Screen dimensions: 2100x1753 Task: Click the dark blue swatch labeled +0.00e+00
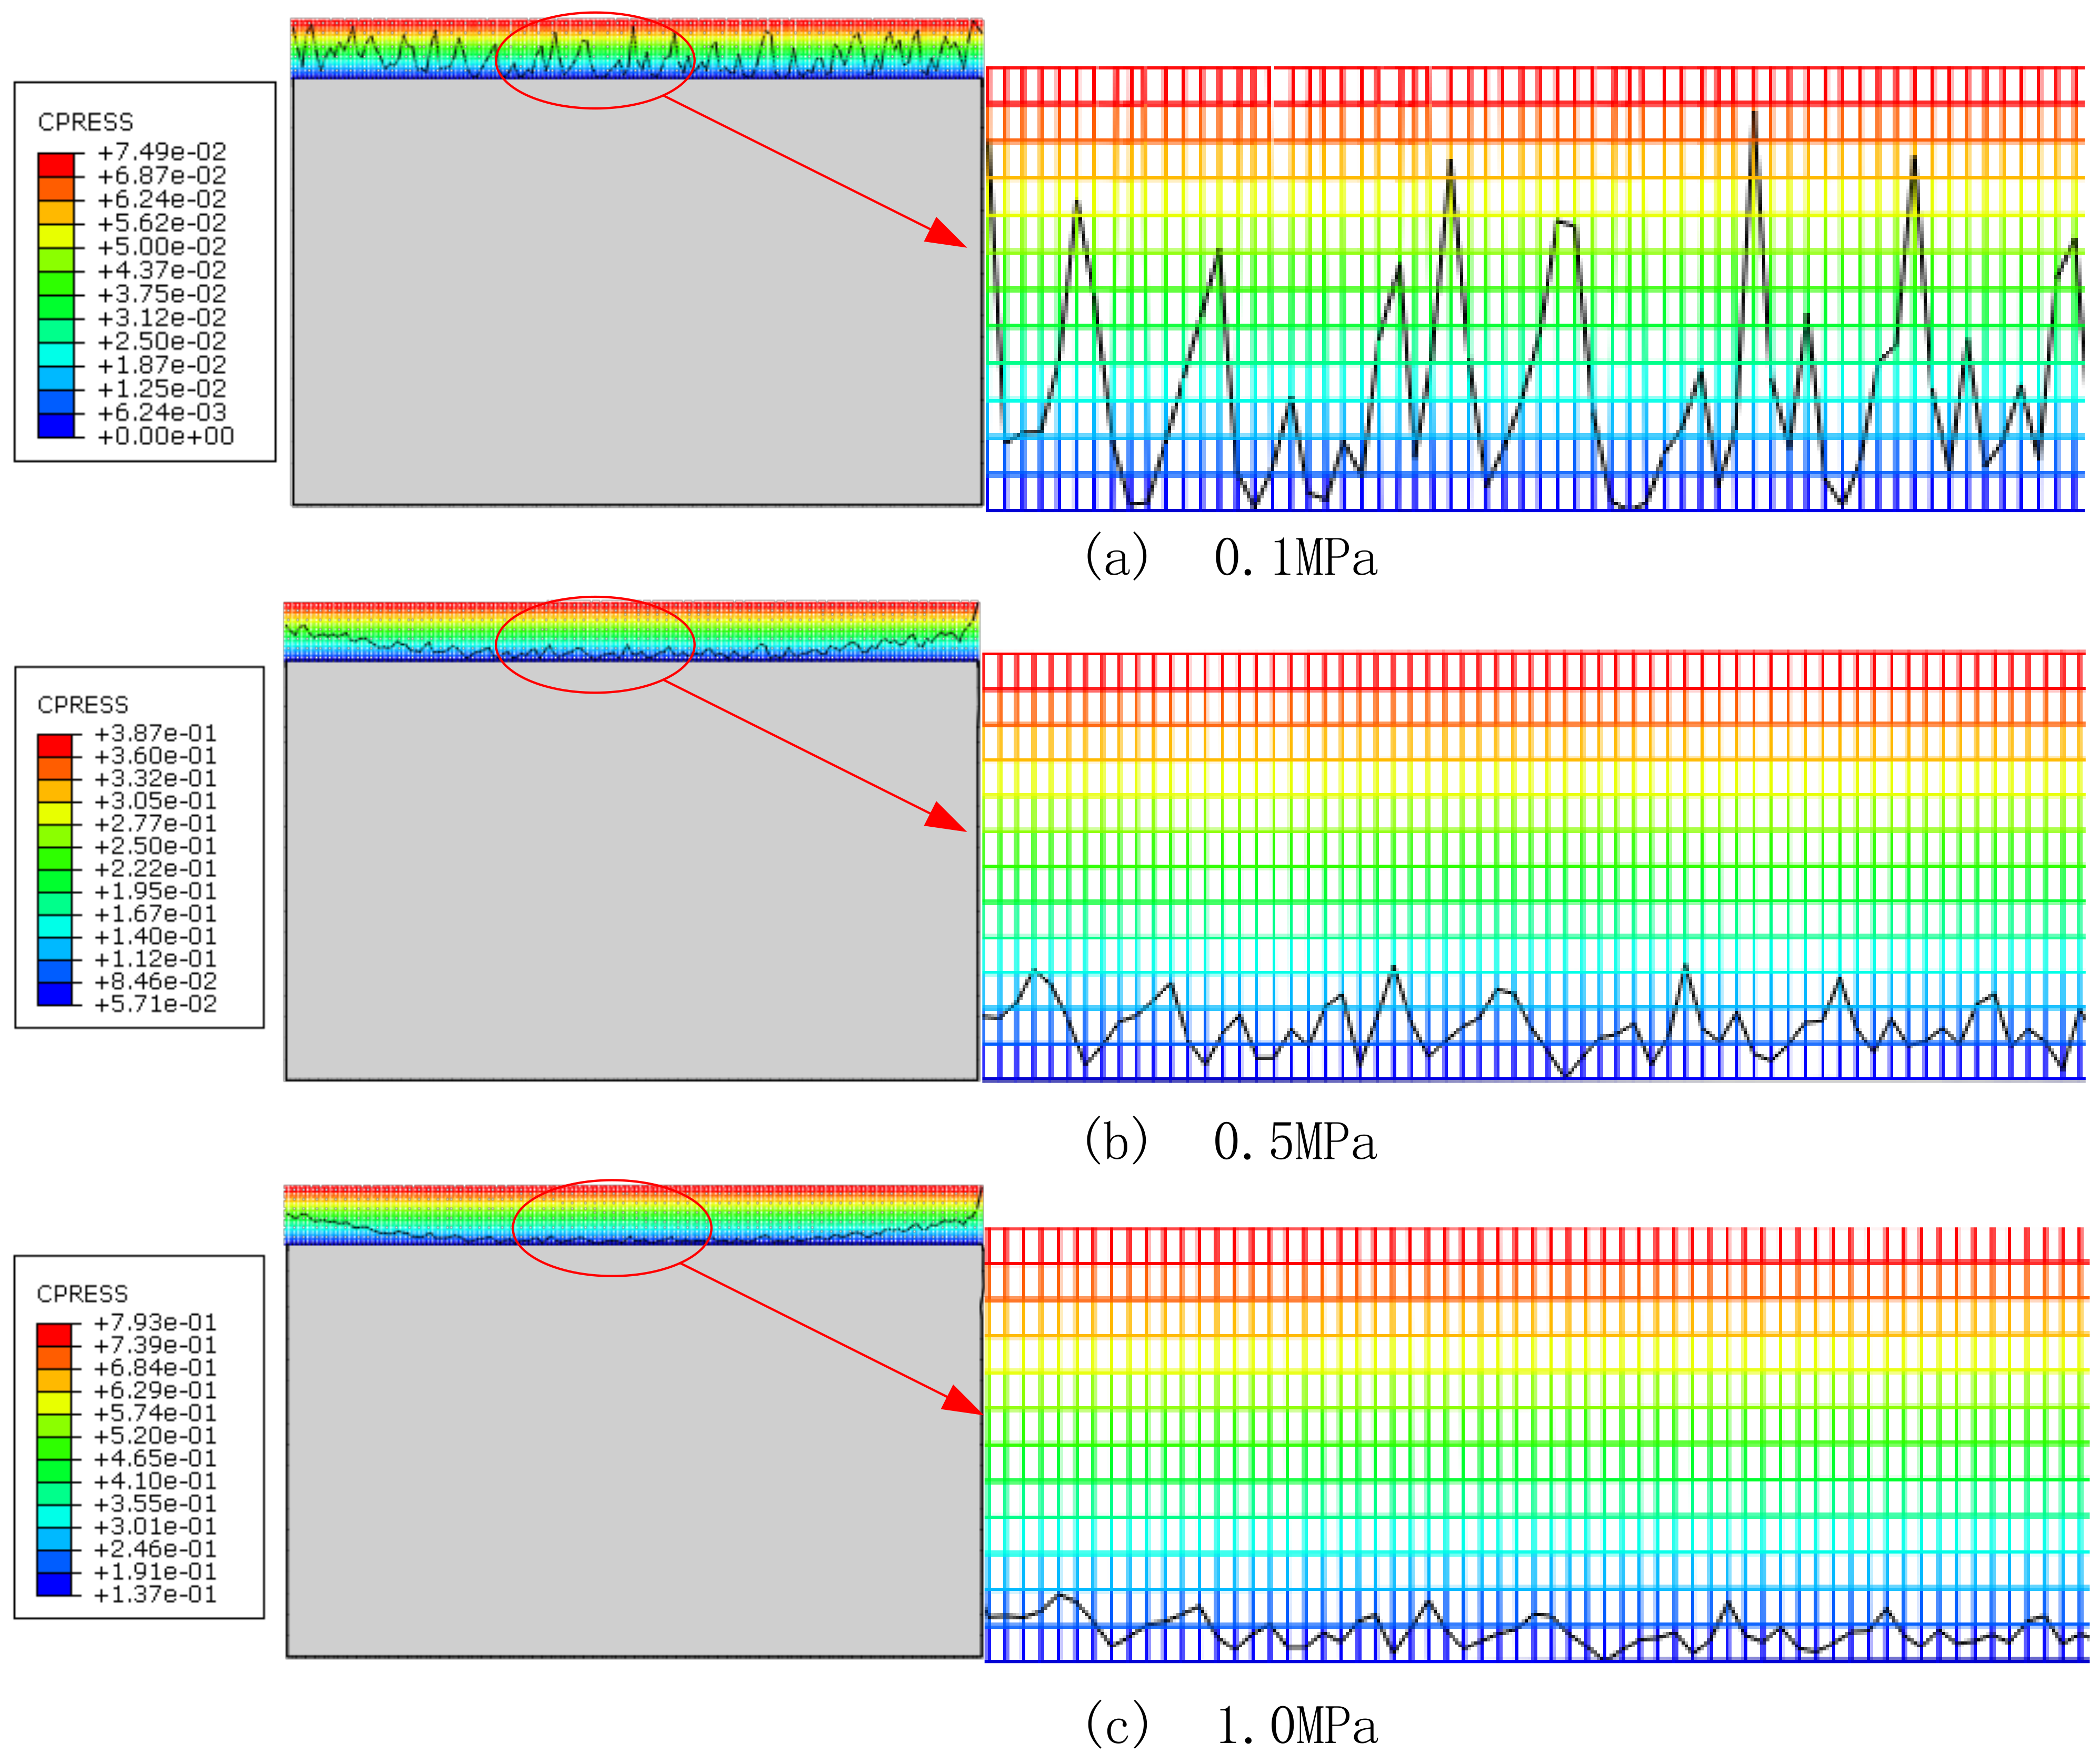[55, 426]
